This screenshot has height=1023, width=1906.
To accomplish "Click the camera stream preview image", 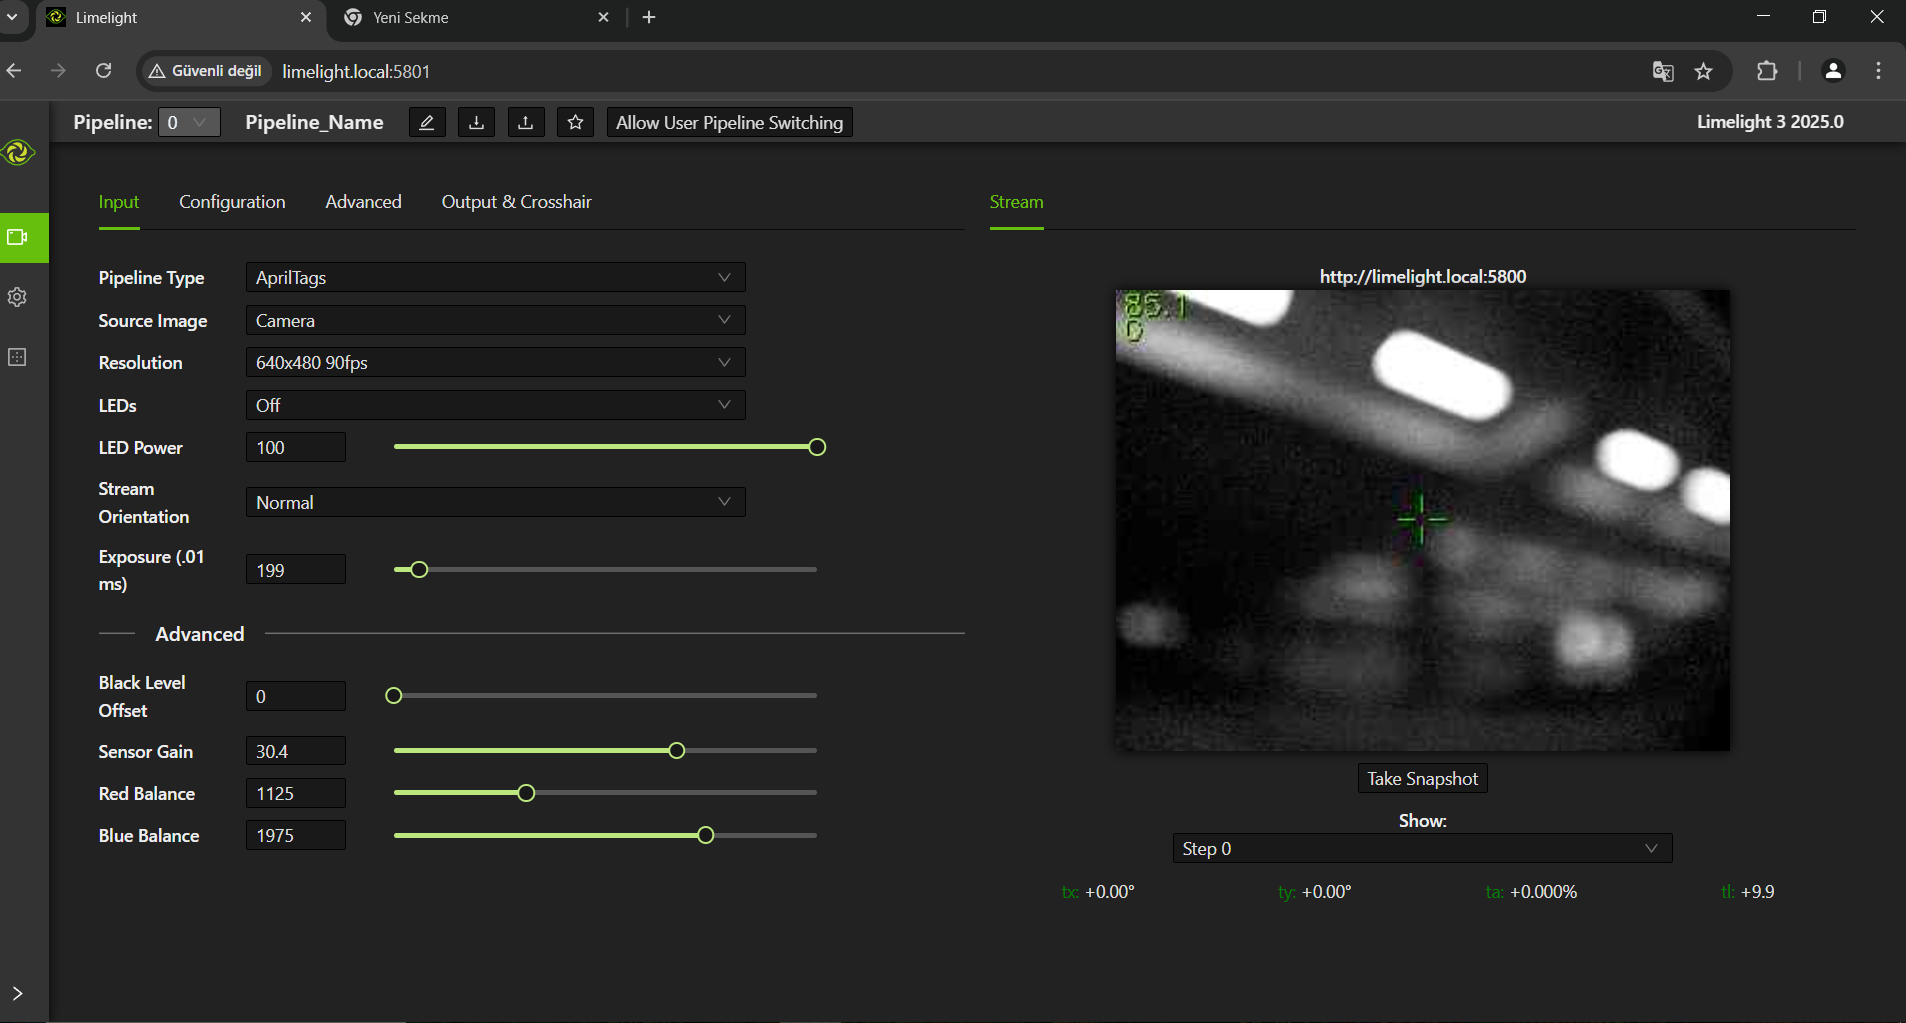I will (x=1422, y=520).
